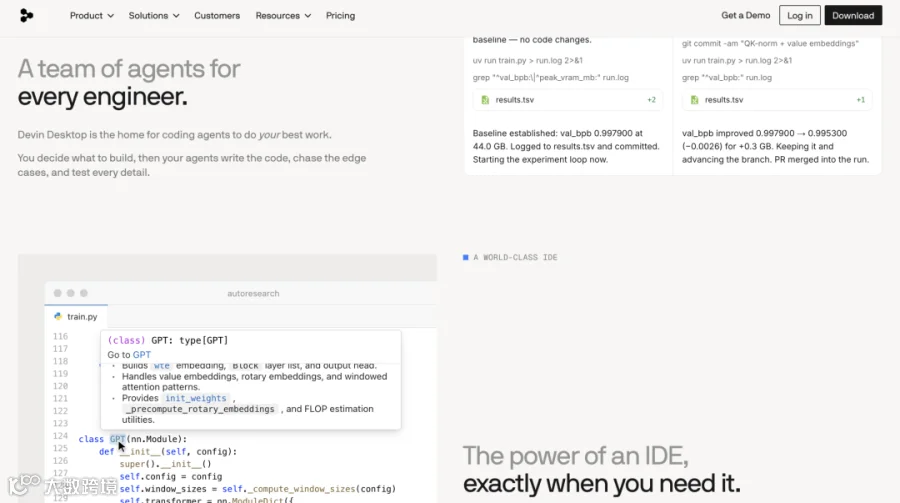
Task: Click the right results.tsv file icon
Action: pos(695,100)
